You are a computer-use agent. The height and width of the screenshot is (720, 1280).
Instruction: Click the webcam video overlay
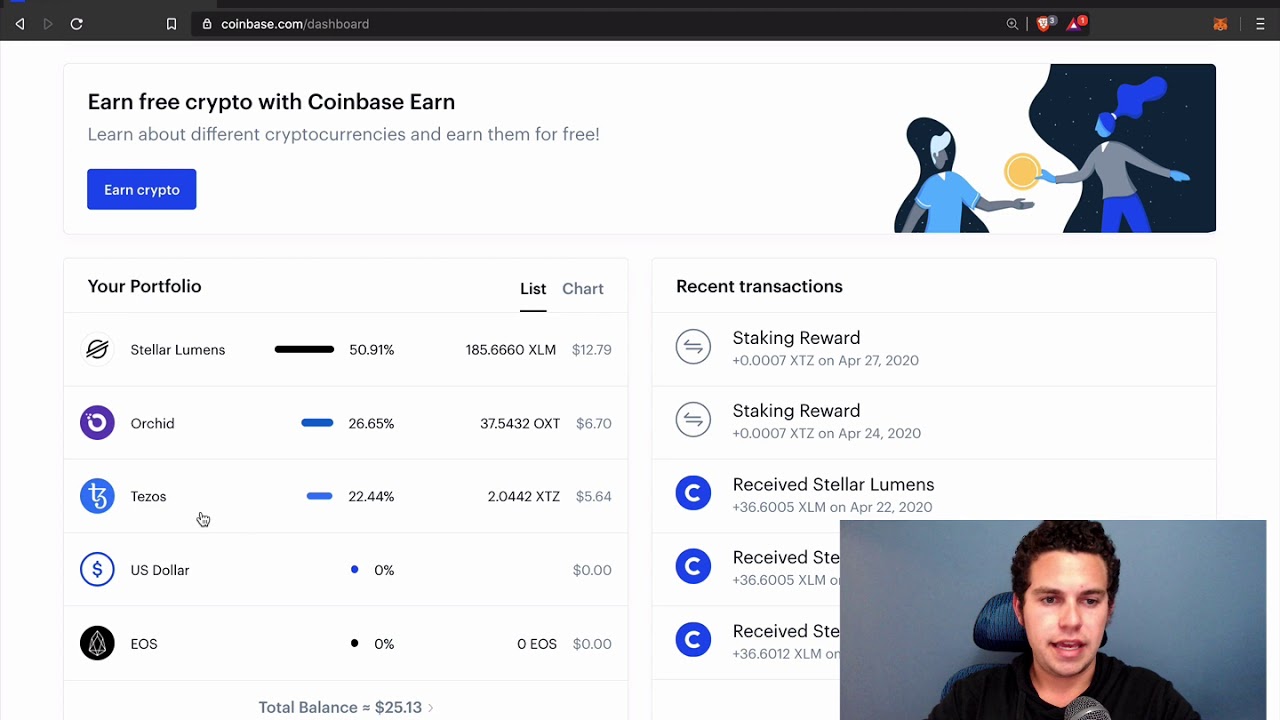(1053, 620)
